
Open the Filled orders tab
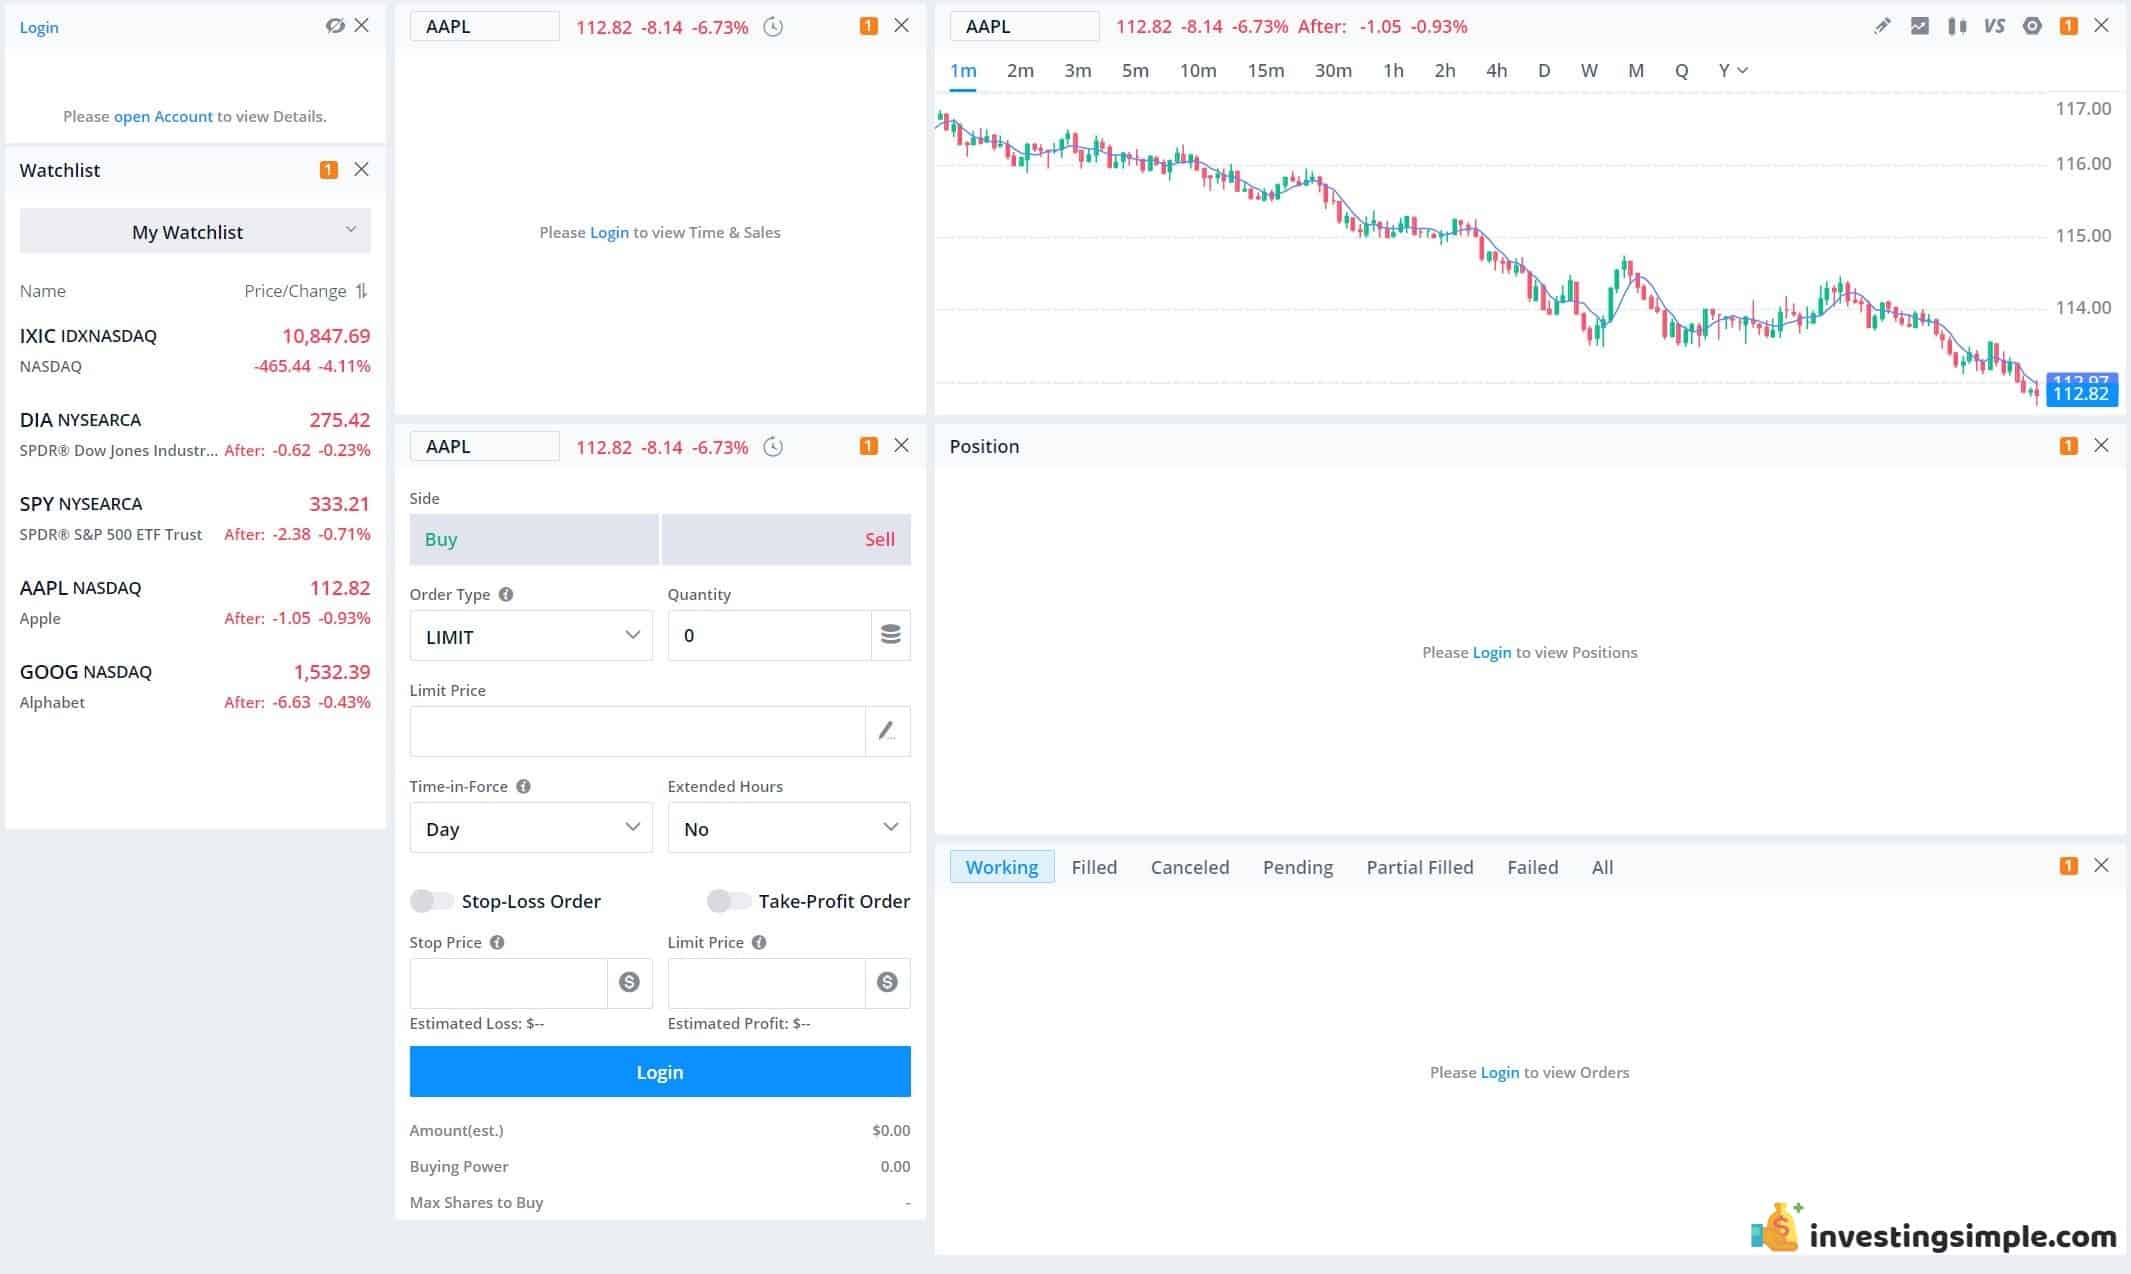(x=1094, y=867)
